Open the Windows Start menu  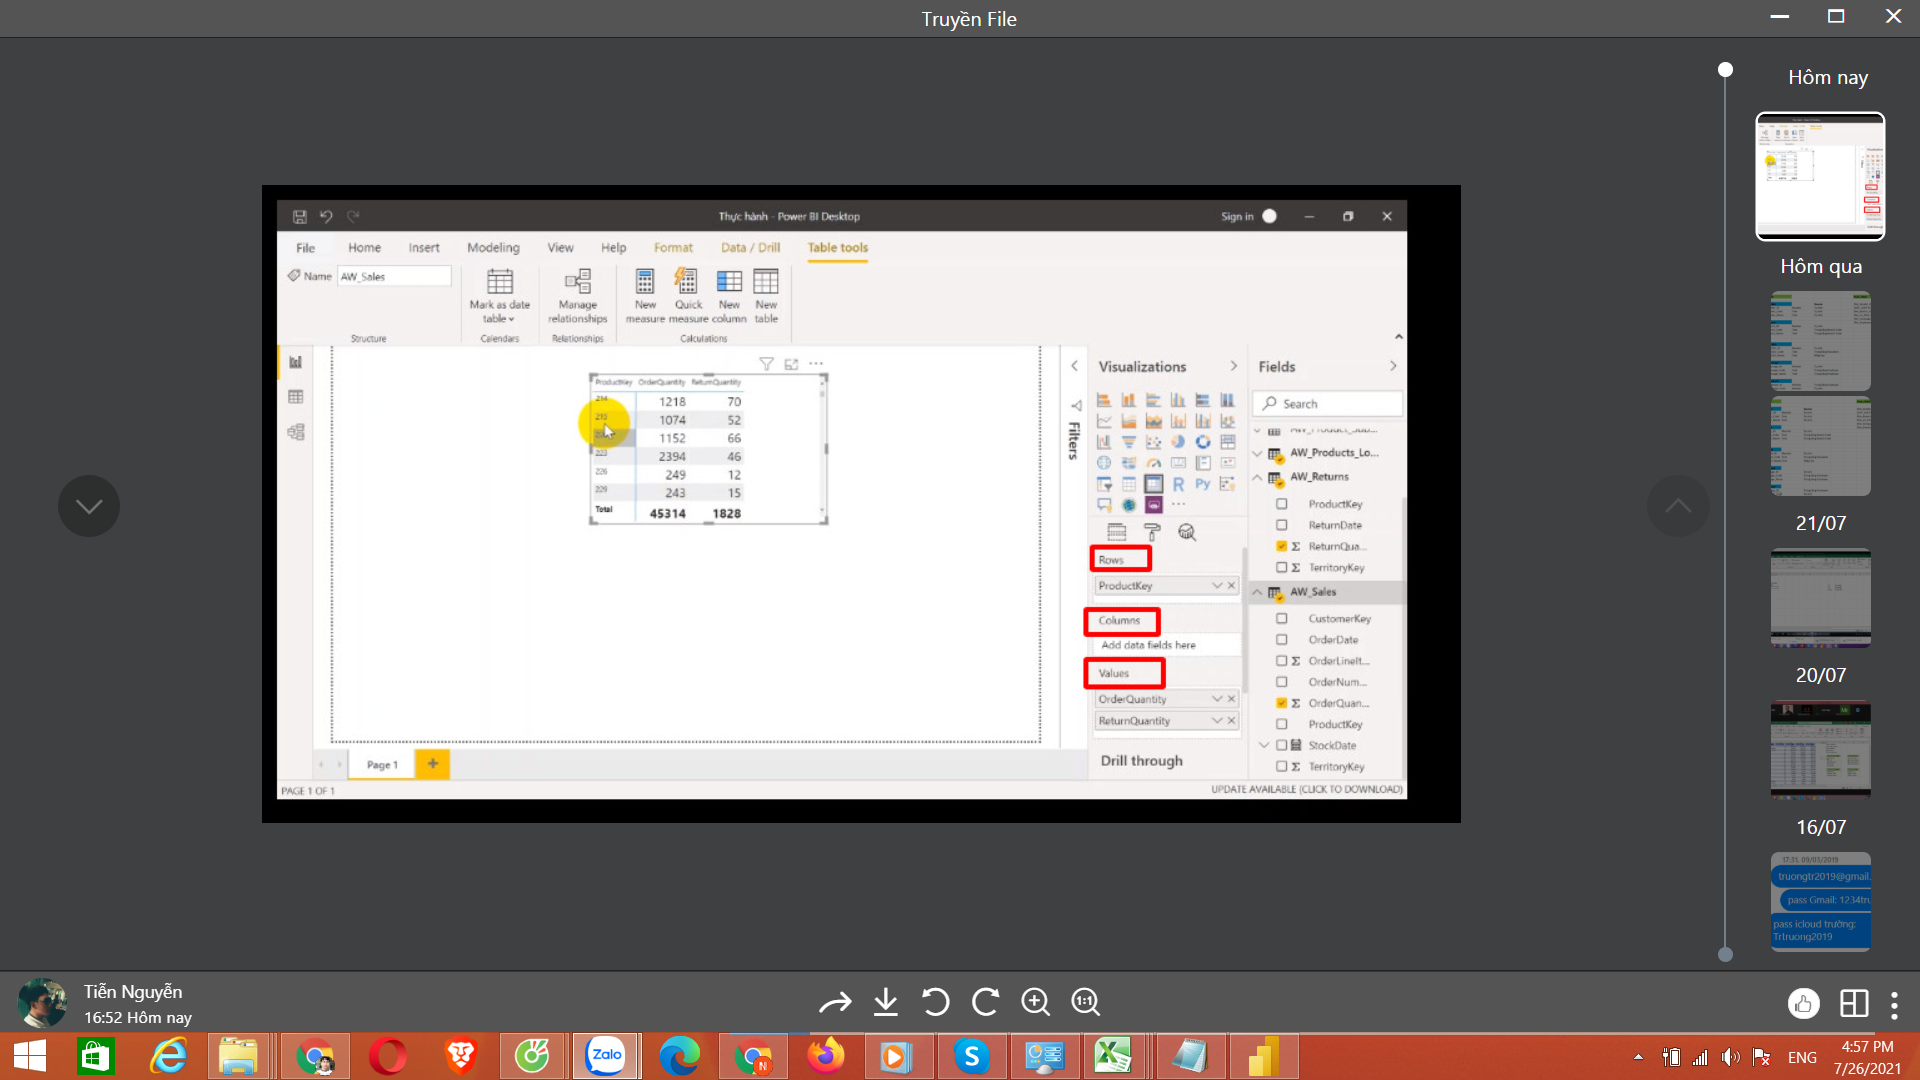click(x=30, y=1056)
